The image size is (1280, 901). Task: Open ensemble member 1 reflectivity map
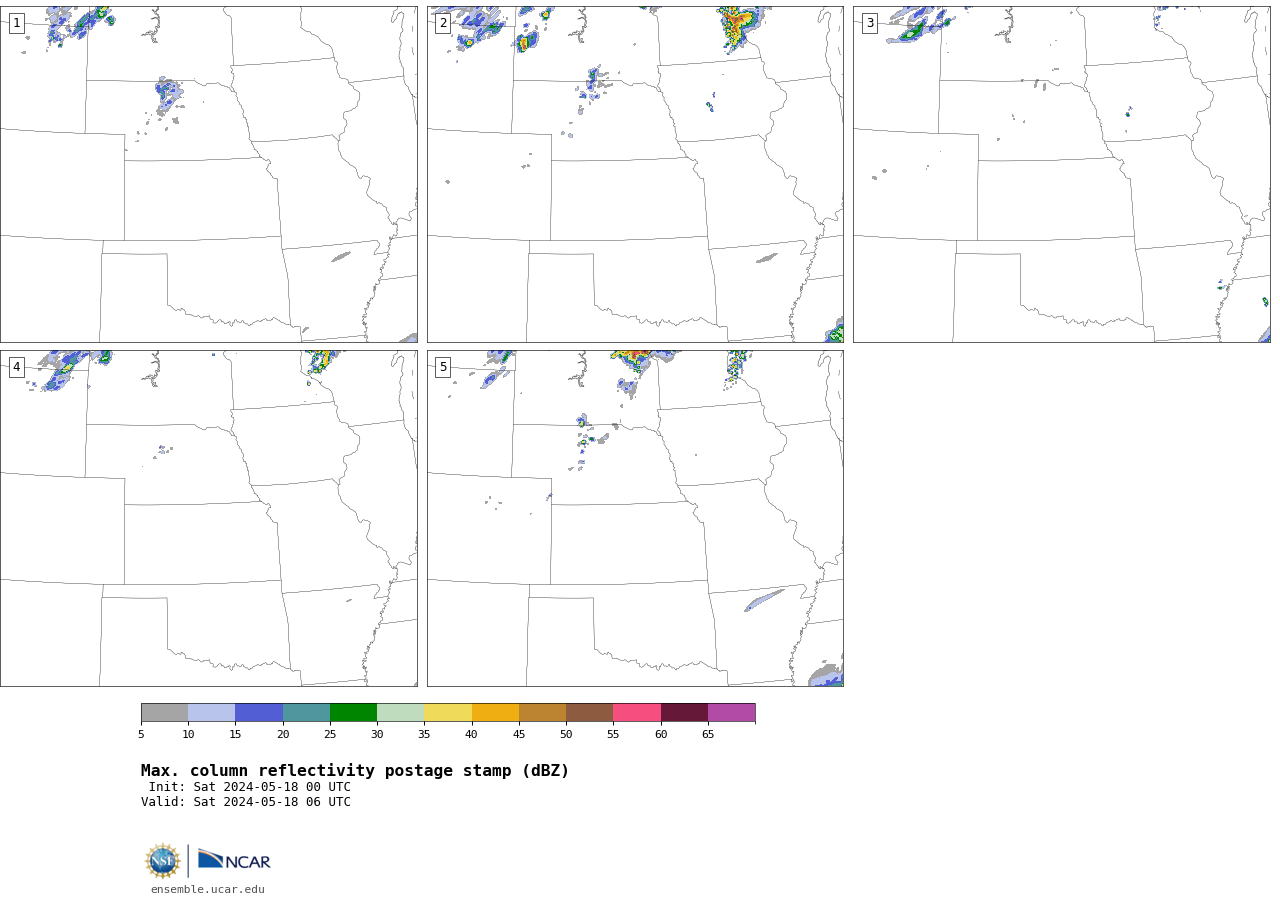coord(209,175)
